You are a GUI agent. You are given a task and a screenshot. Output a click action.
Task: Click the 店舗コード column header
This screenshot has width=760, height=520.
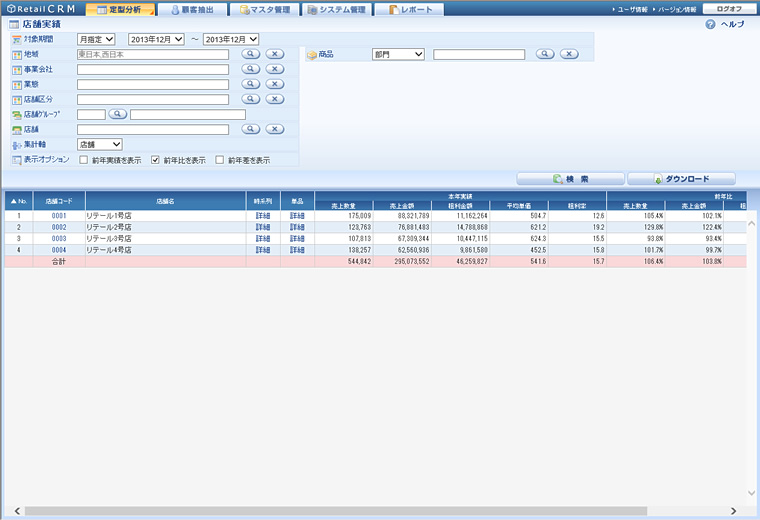(59, 201)
